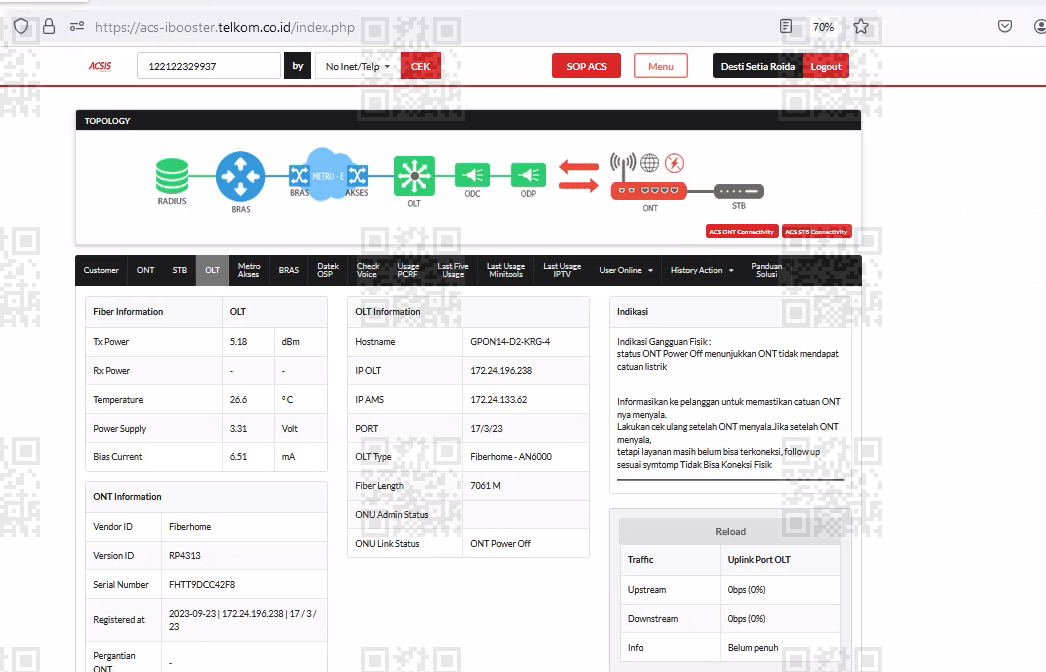
Task: Select the red ONT modem icon
Action: (648, 191)
